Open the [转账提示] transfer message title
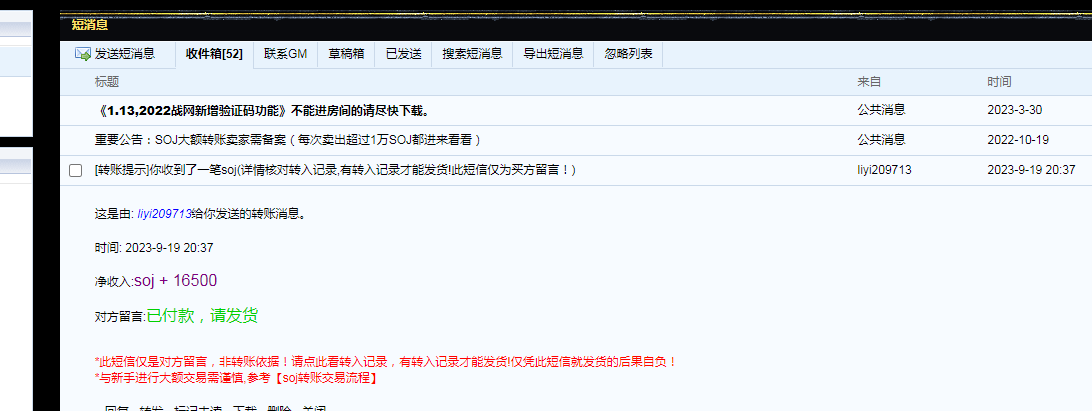Screen dimensions: 1092x411 (x=335, y=170)
